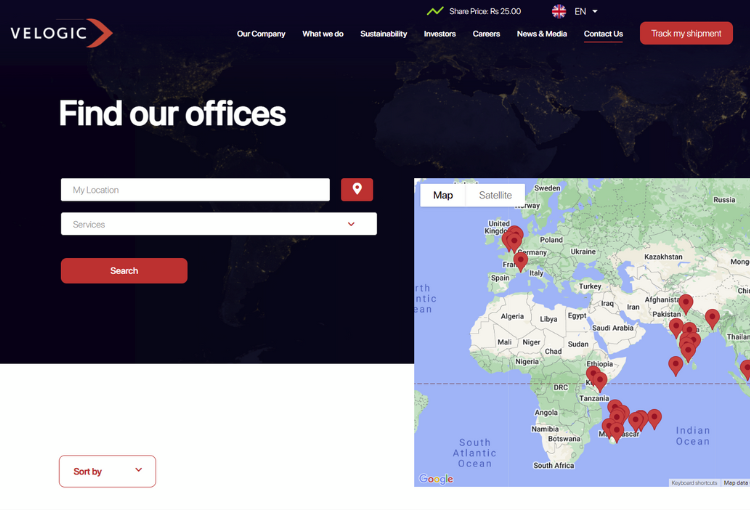Navigate to Careers
This screenshot has height=510, width=750.
click(486, 34)
